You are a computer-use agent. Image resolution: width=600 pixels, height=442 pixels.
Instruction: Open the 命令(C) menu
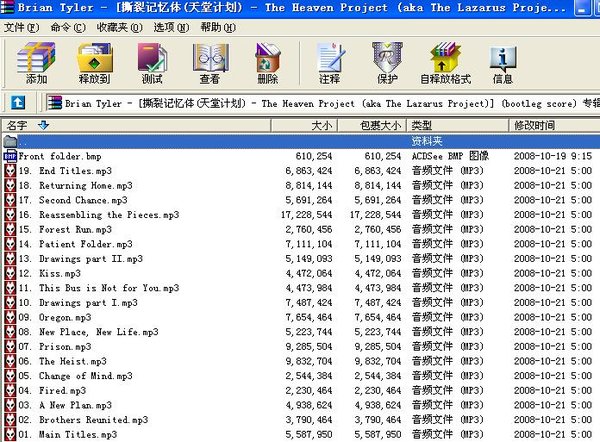pos(68,28)
